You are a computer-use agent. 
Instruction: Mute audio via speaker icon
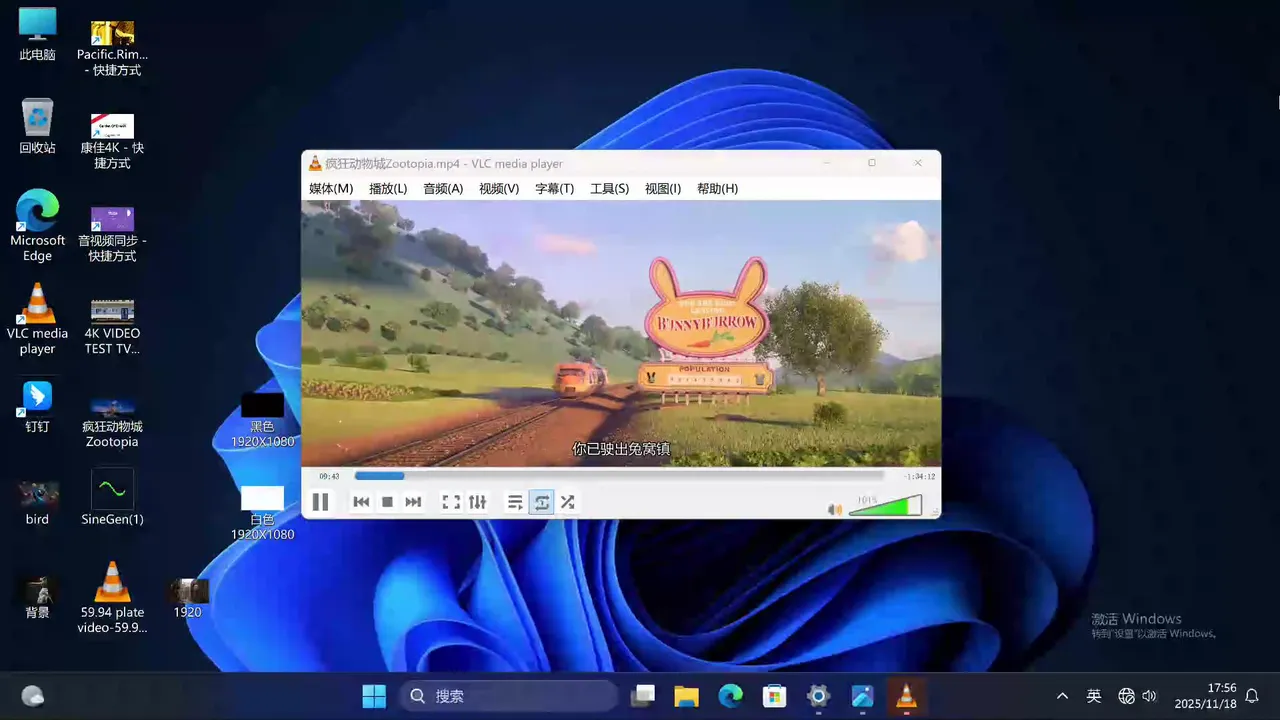point(835,509)
